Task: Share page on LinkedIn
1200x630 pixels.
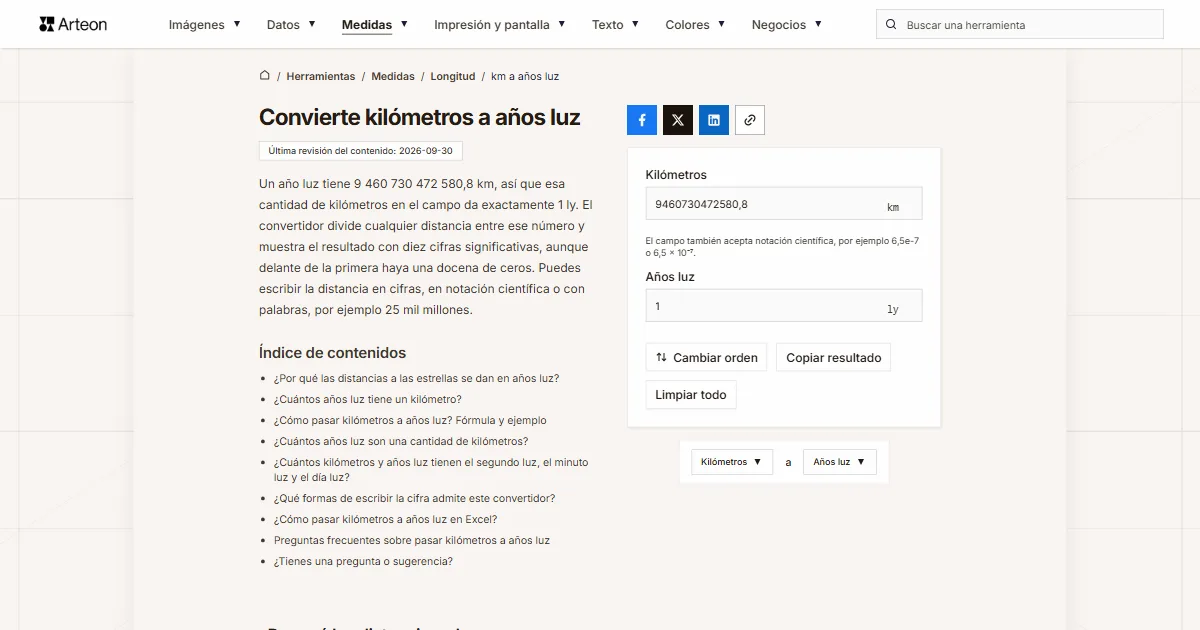Action: [x=714, y=120]
